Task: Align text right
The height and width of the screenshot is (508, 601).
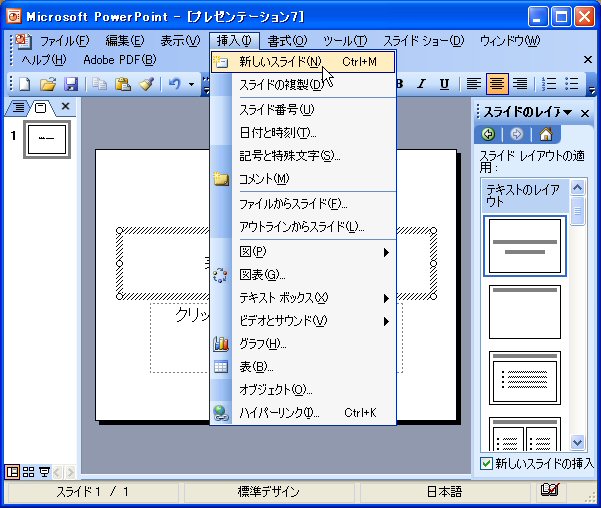Action: [x=520, y=84]
